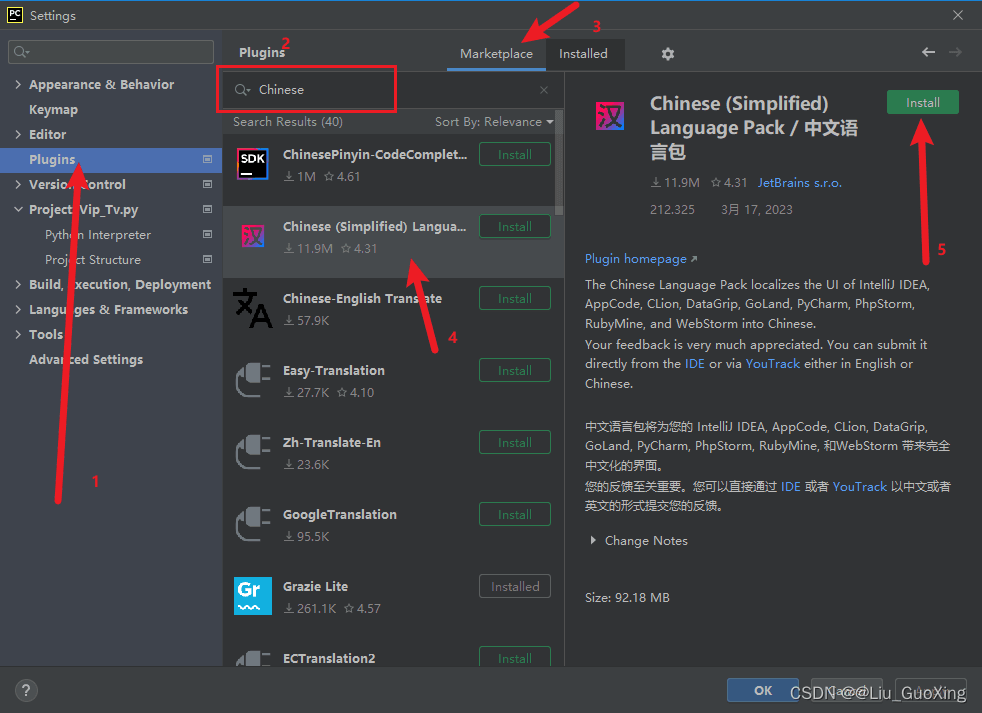Open Advanced Settings page

(86, 360)
